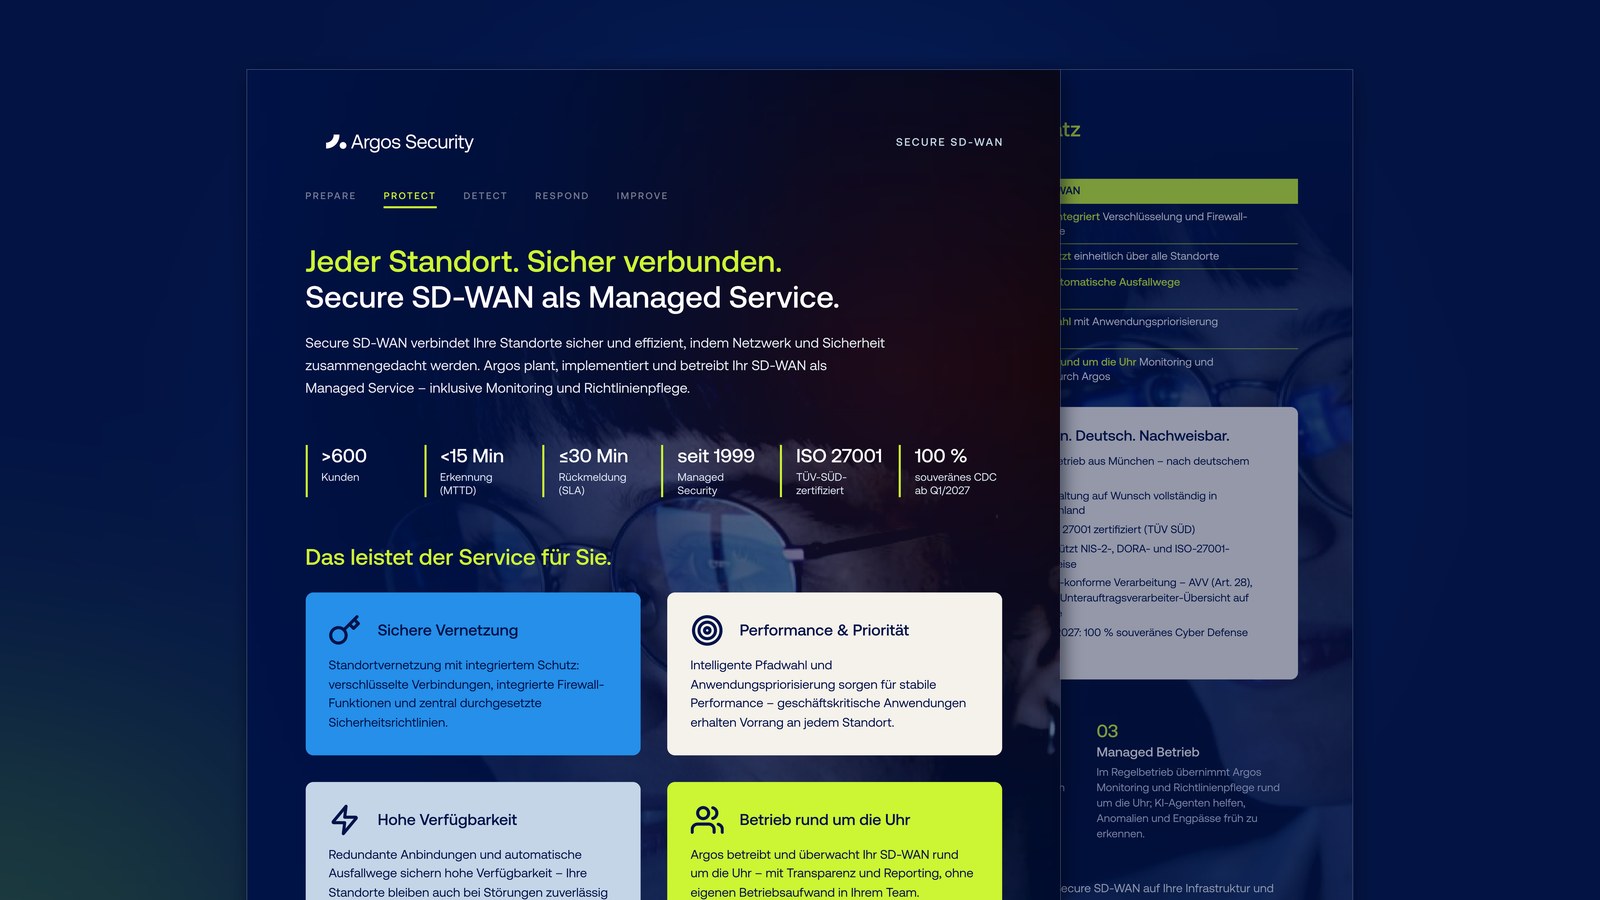The width and height of the screenshot is (1600, 900).
Task: Click the 'einheitlich über alle Standorte' line
Action: (1146, 256)
